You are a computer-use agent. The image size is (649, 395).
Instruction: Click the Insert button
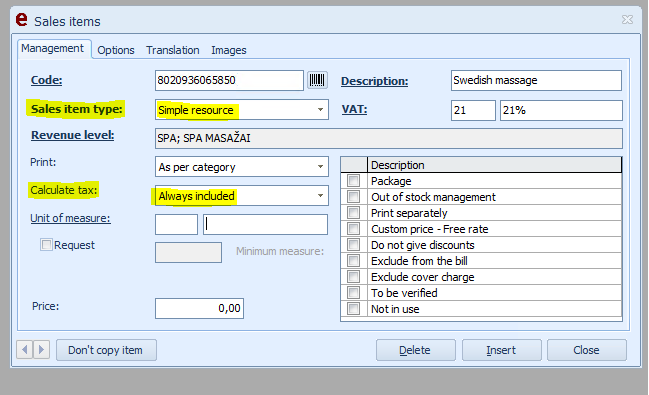(501, 350)
